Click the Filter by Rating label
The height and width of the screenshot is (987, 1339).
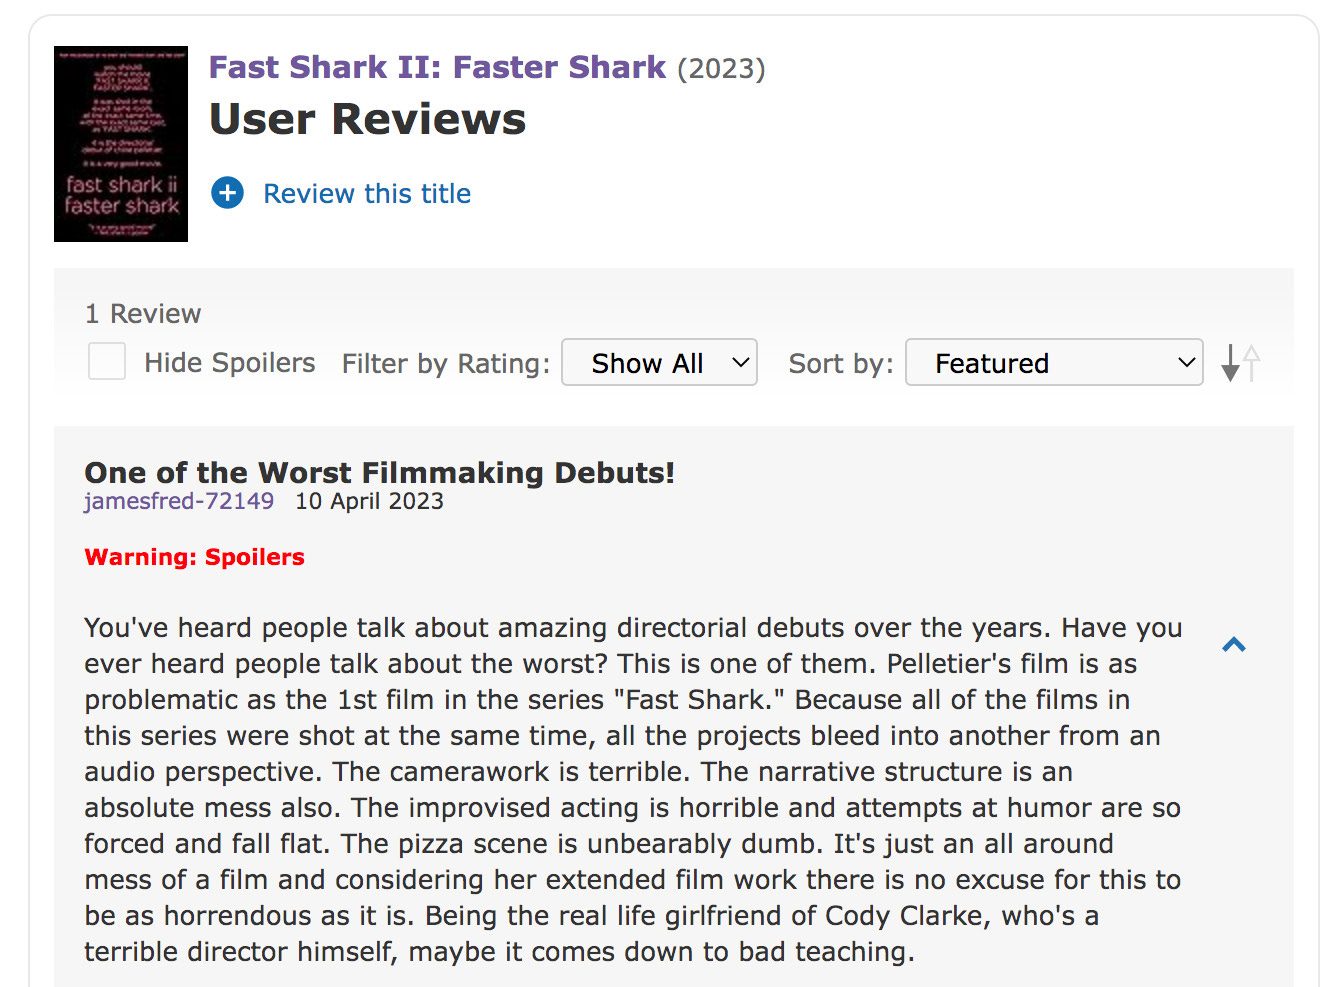(x=446, y=364)
